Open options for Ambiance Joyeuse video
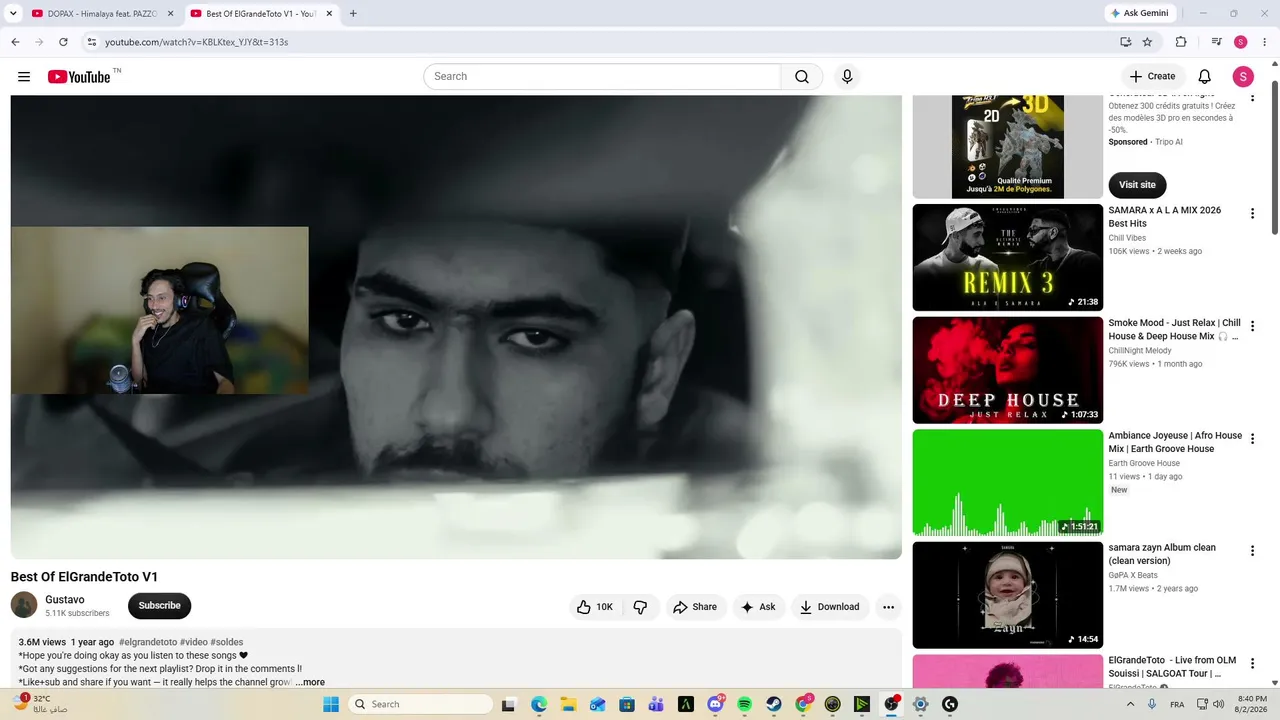 pos(1252,439)
